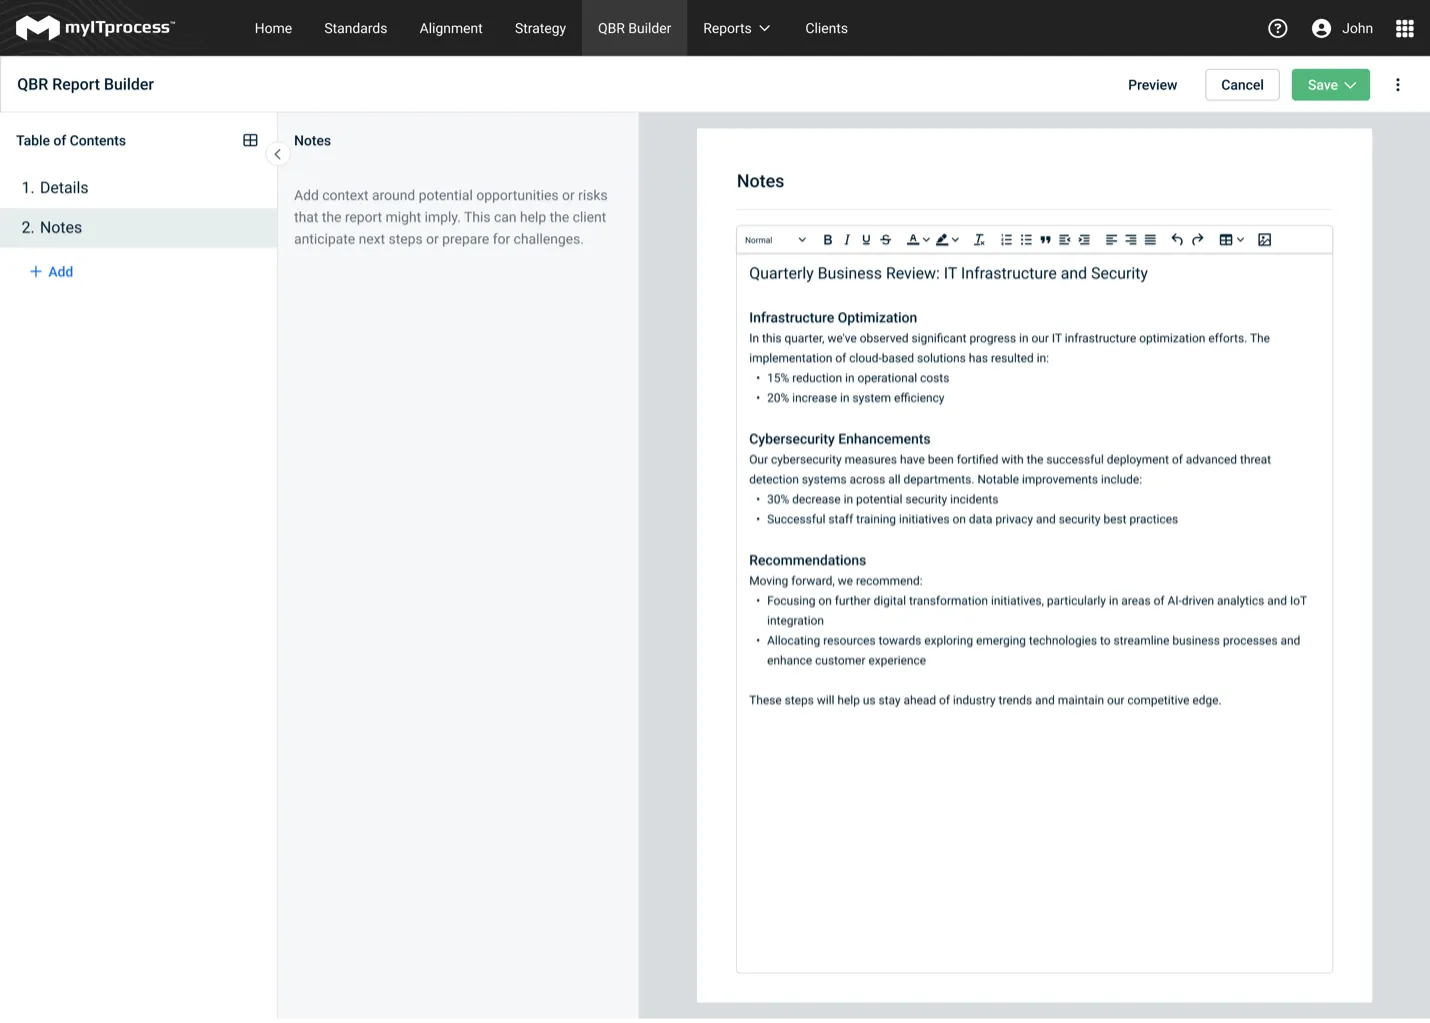
Task: Toggle italic text formatting
Action: point(847,240)
